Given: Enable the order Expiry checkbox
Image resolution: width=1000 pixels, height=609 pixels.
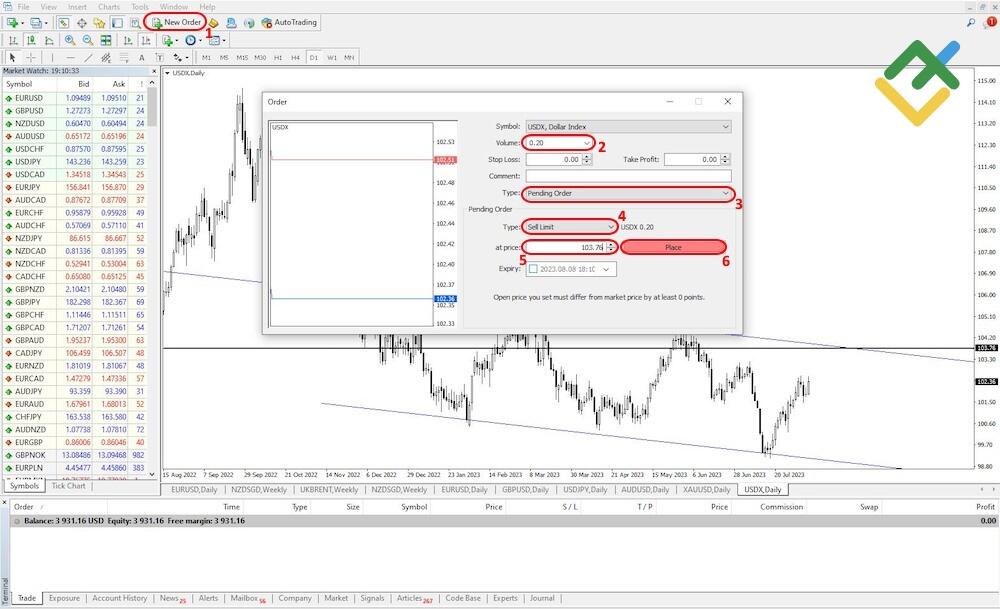Looking at the screenshot, I should coord(533,269).
